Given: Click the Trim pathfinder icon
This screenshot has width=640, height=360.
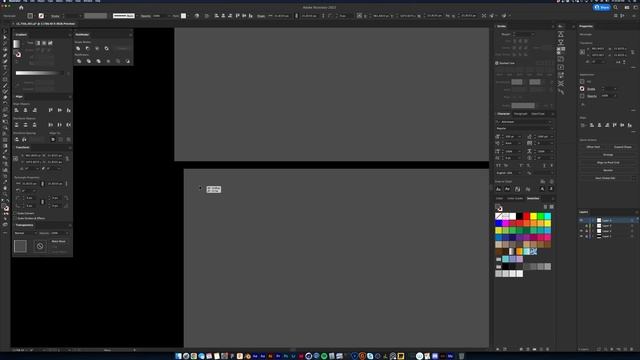Looking at the screenshot, I should (x=89, y=61).
